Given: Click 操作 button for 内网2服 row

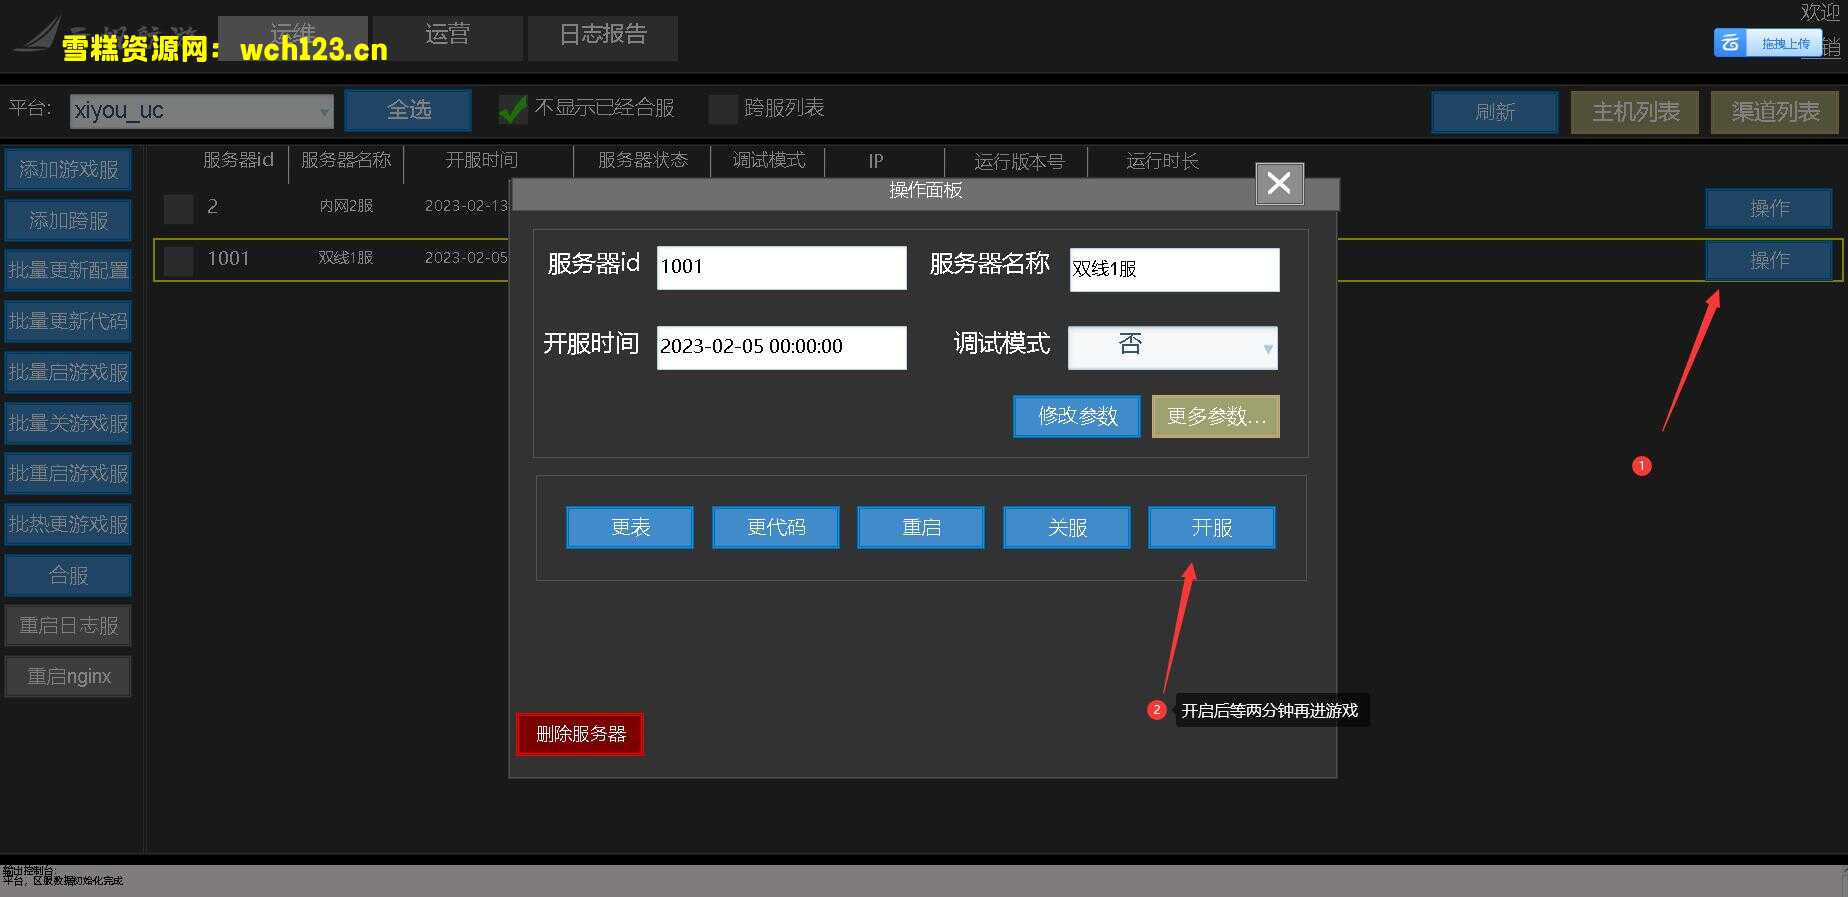Looking at the screenshot, I should pyautogui.click(x=1769, y=208).
